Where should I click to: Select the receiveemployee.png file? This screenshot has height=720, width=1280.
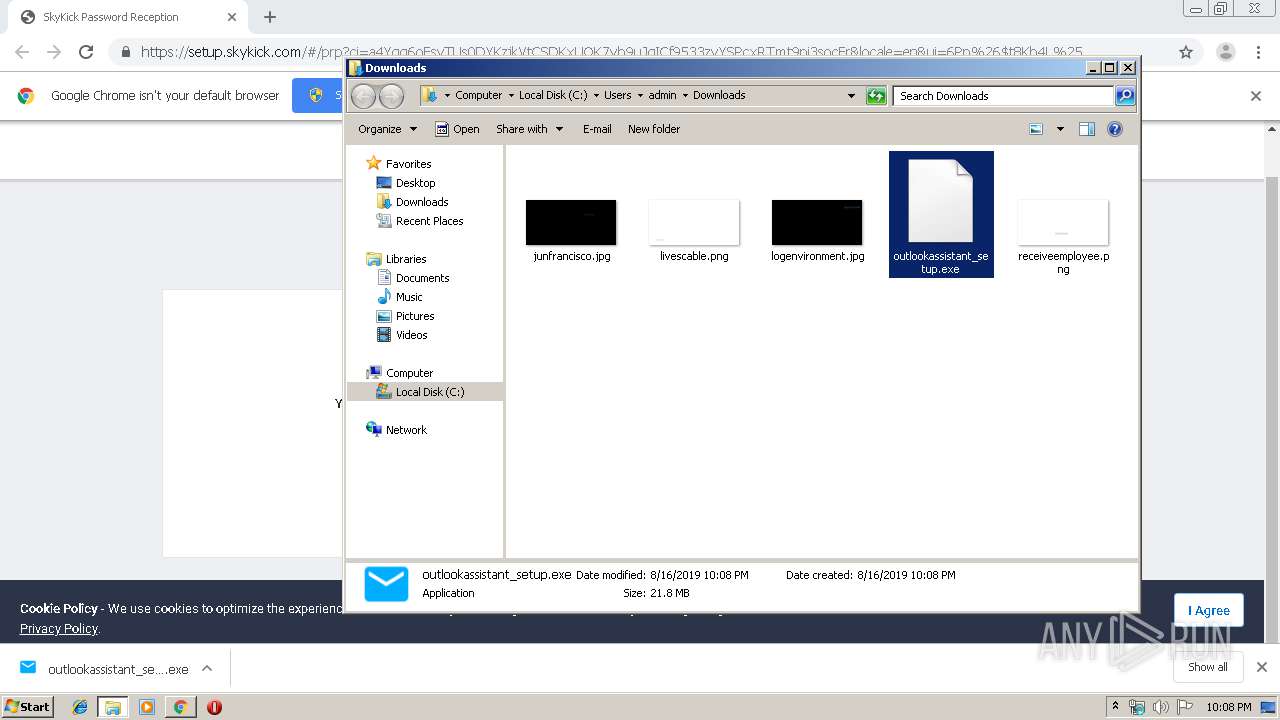[x=1063, y=236]
